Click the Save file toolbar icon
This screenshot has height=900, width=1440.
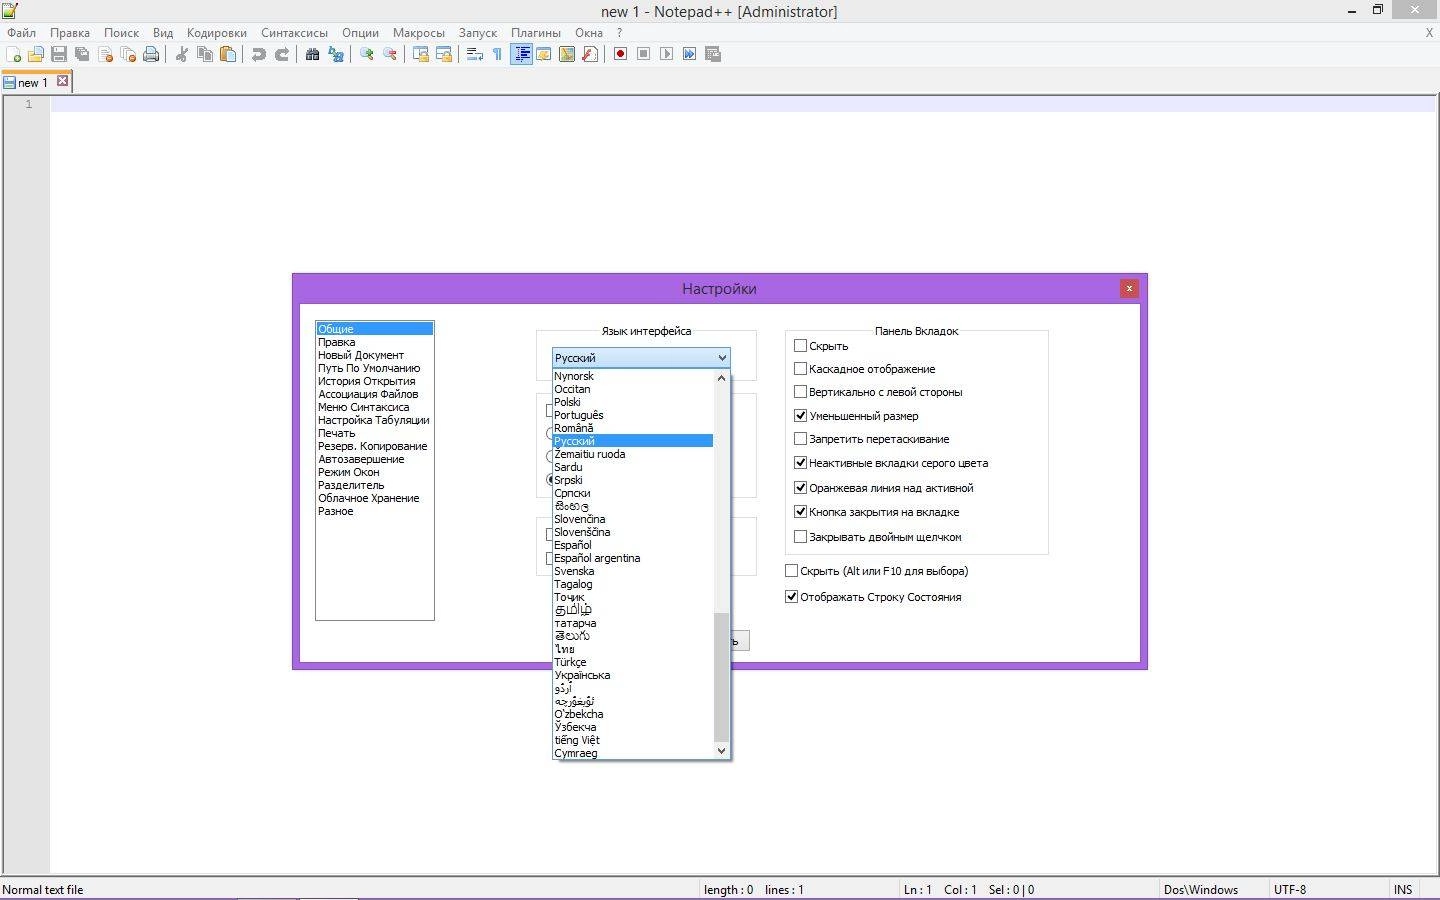click(59, 54)
